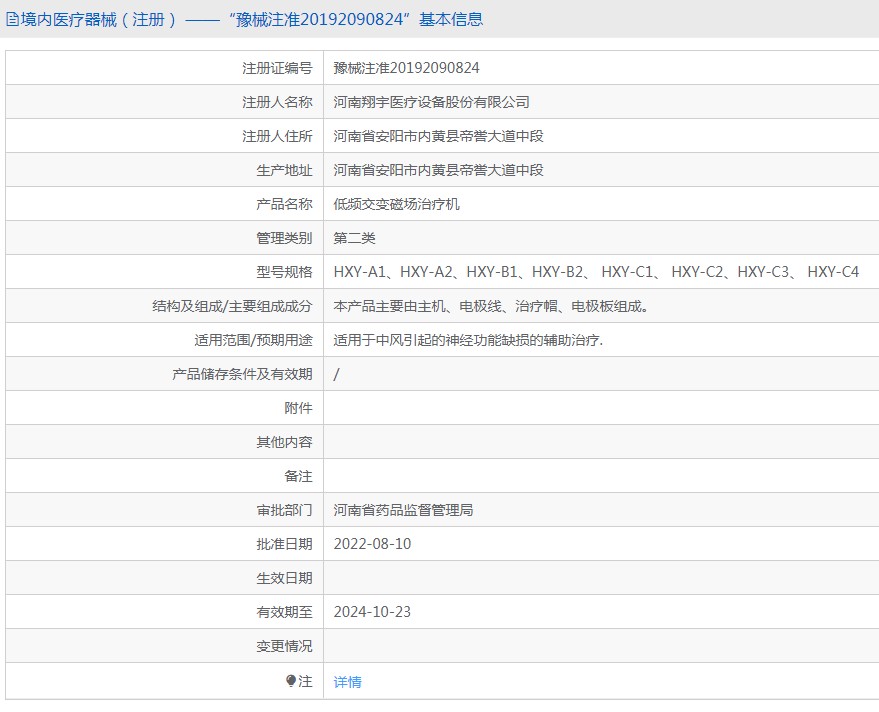Click the model list starting HXY-A1

point(596,272)
